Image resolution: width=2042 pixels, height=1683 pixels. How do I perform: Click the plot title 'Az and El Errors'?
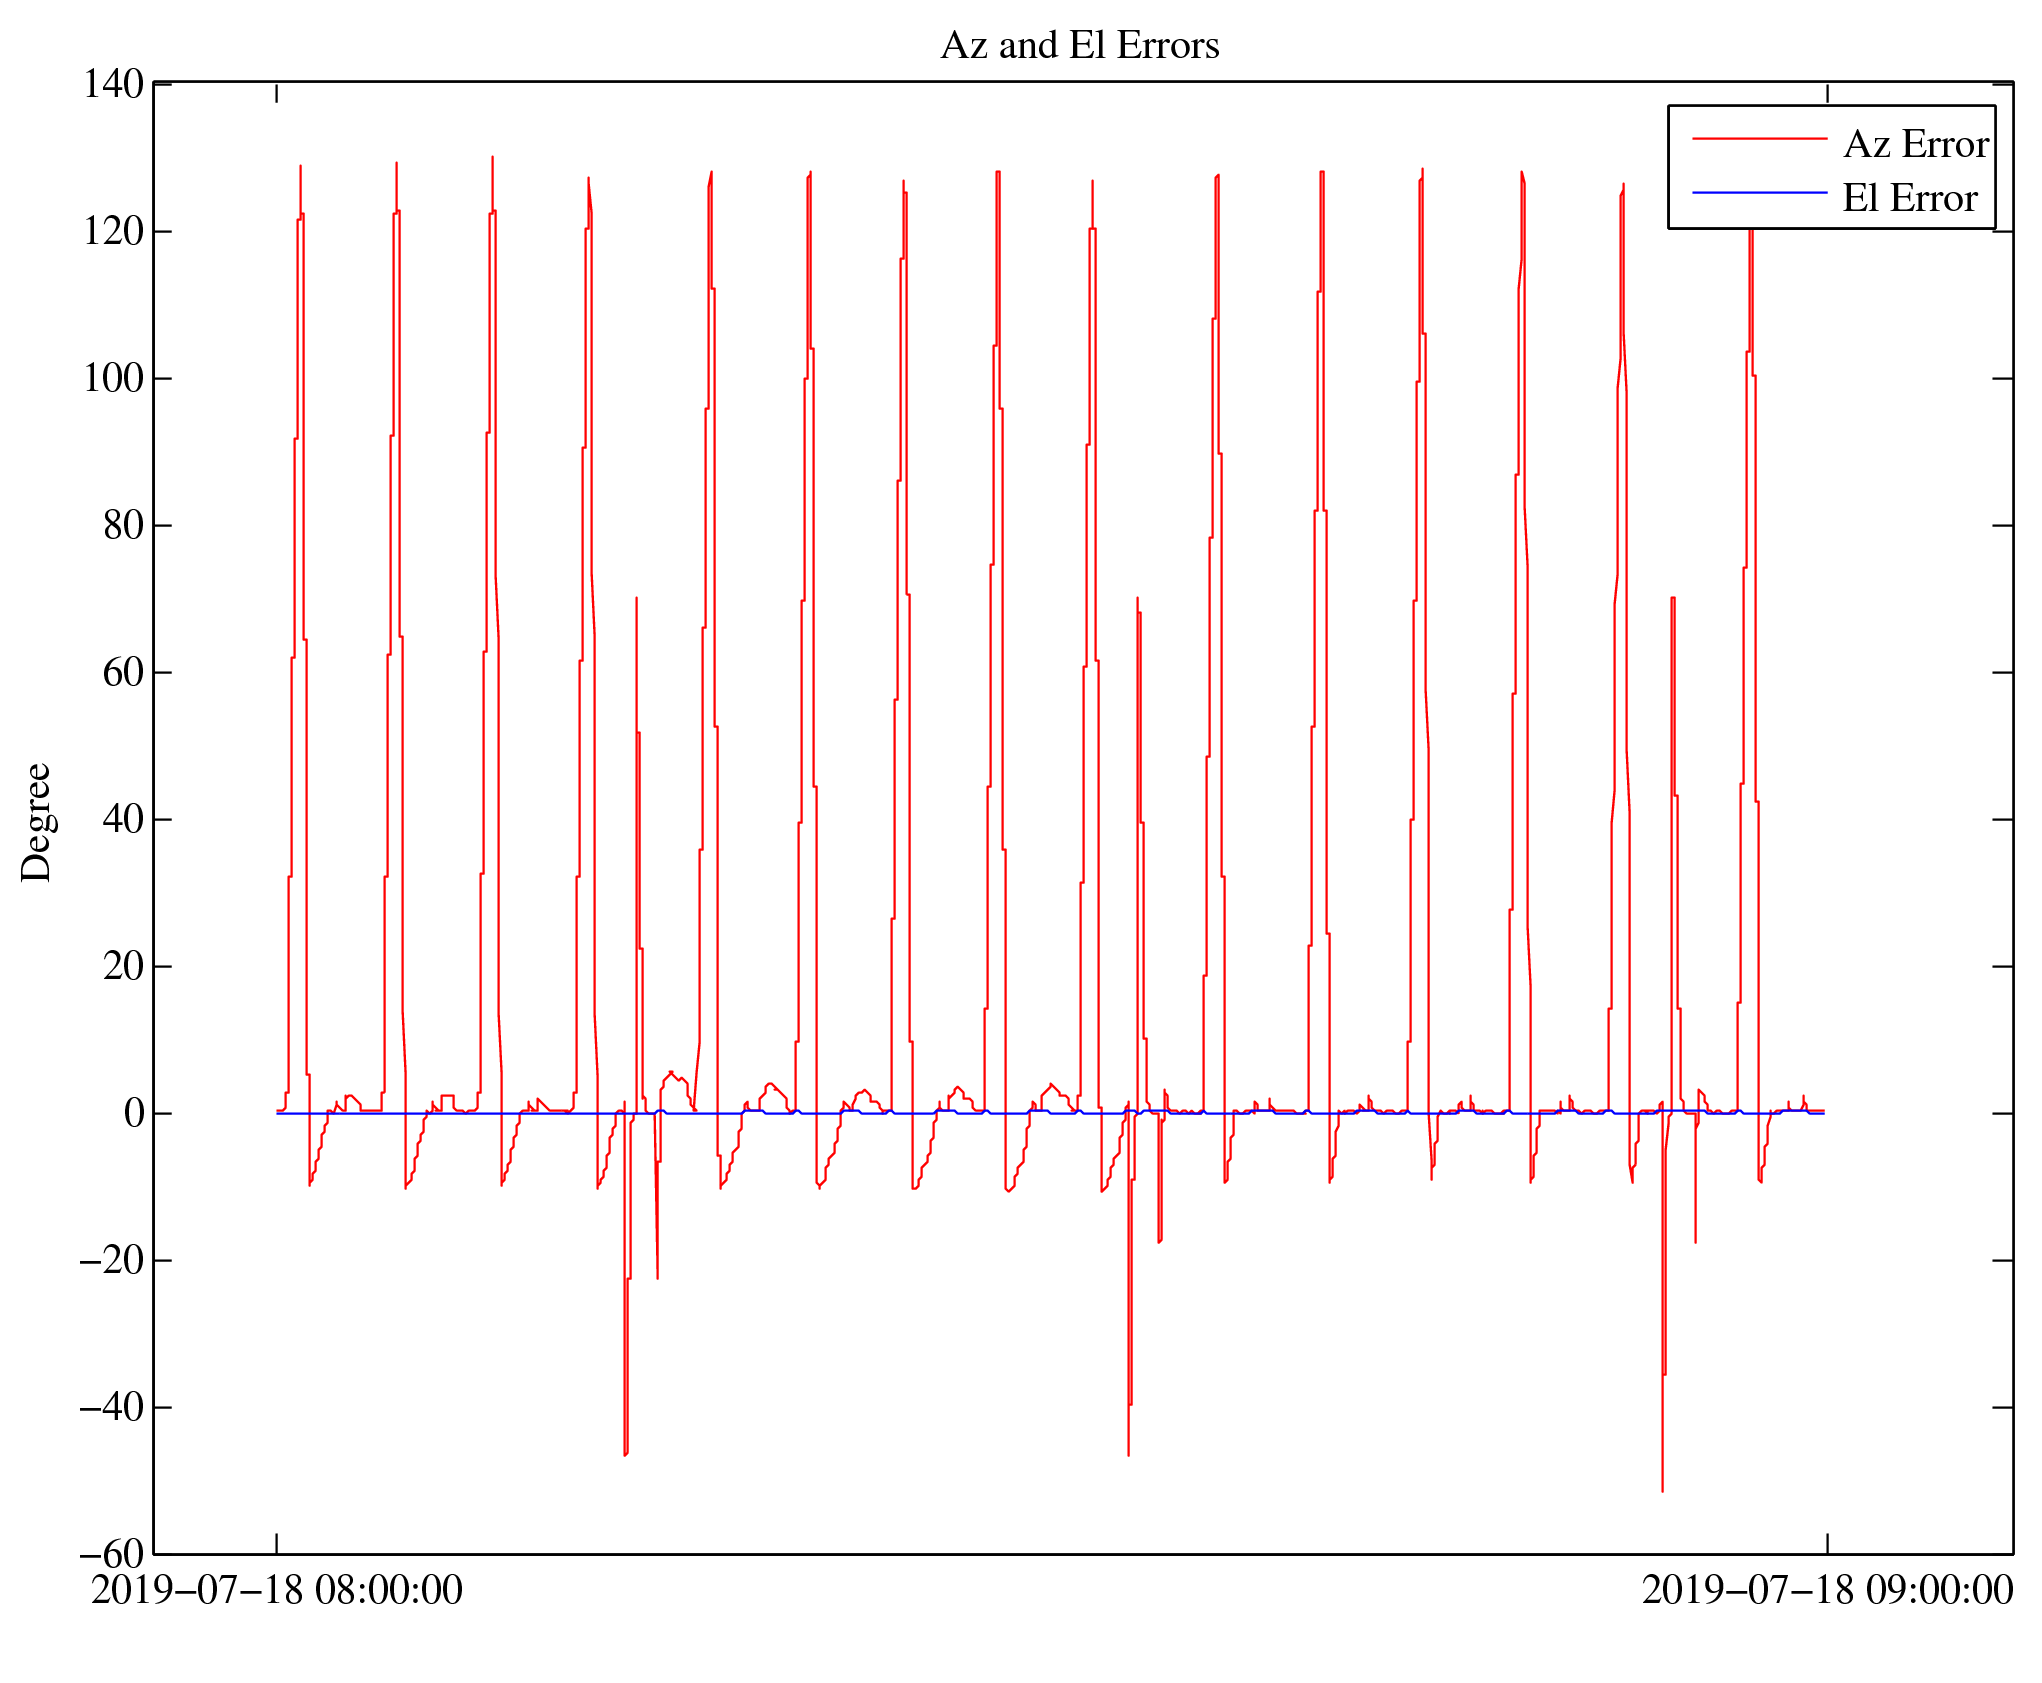coord(1080,46)
